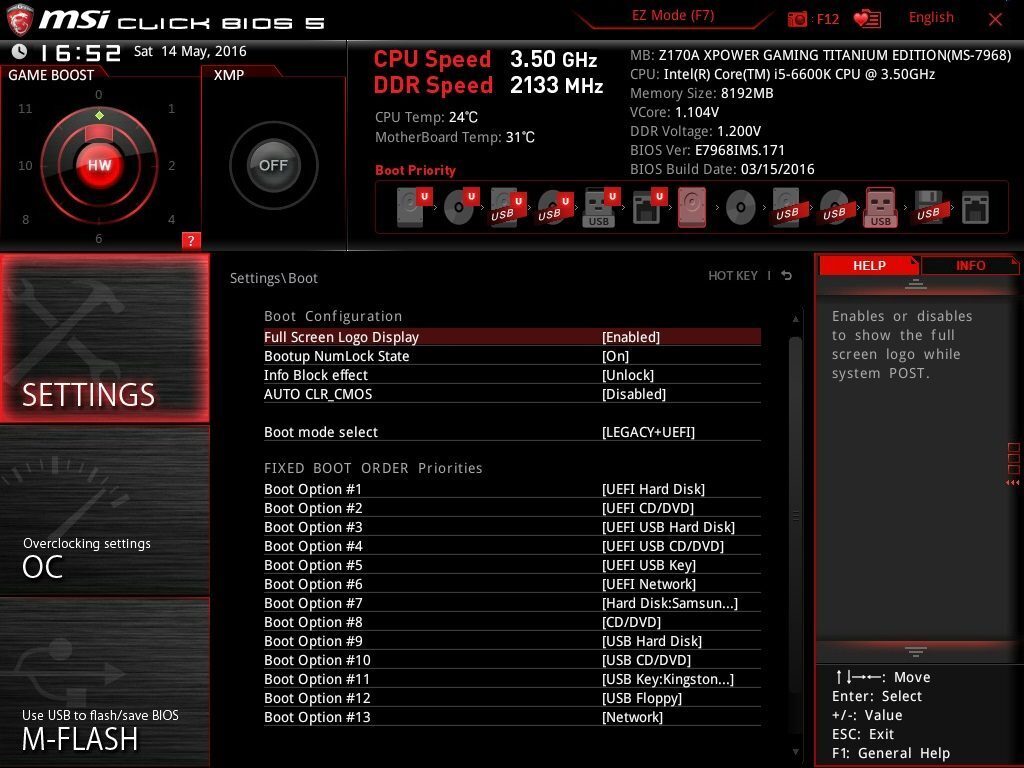Viewport: 1024px width, 768px height.
Task: Click the UEFI USB hard disk boot icon
Action: tap(507, 208)
